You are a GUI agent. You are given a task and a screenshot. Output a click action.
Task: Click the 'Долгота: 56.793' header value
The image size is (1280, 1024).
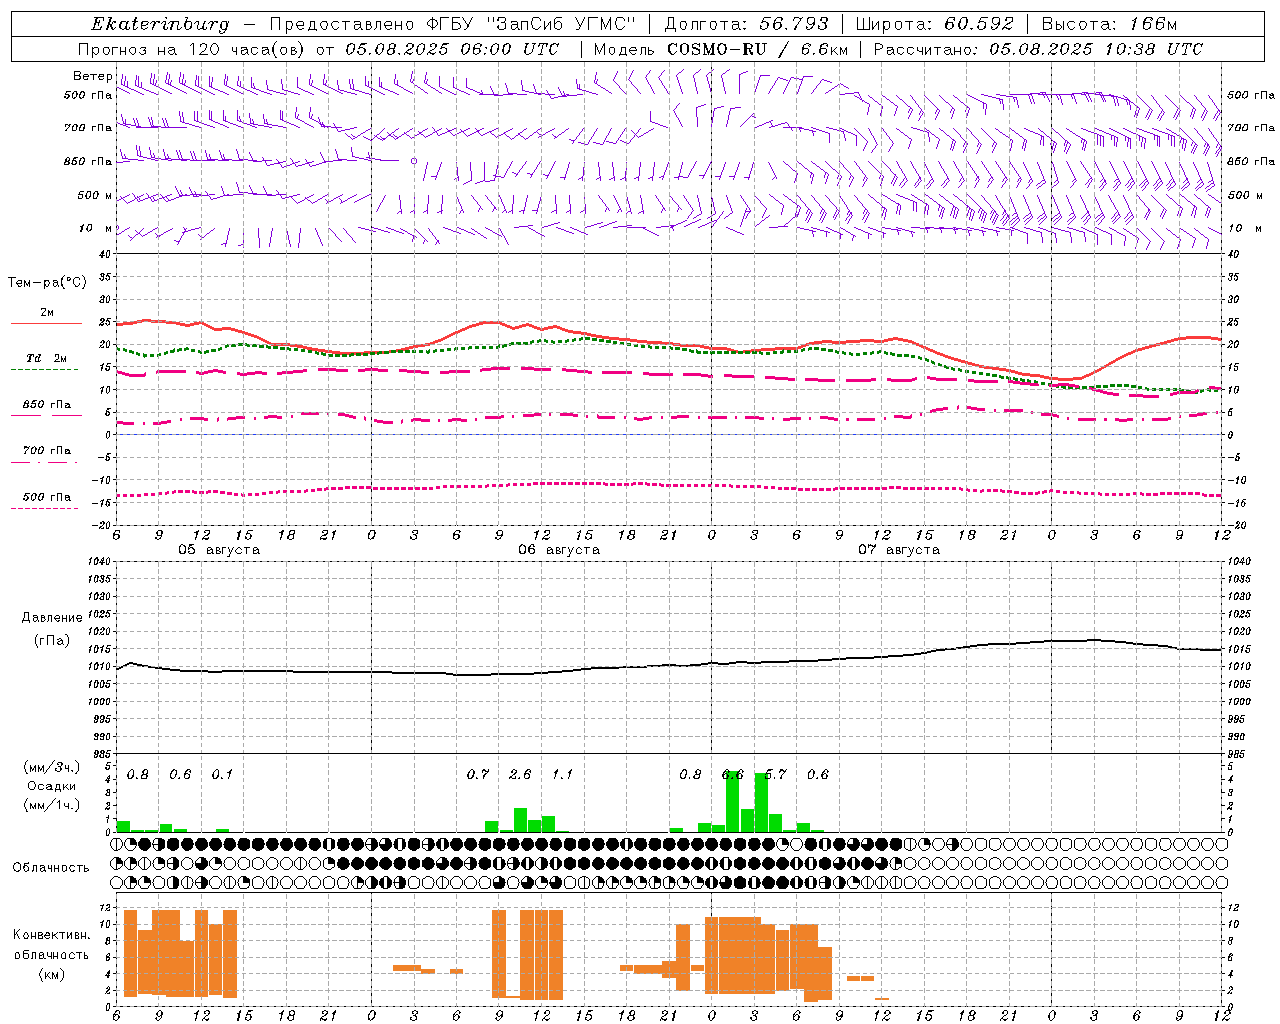pos(746,24)
